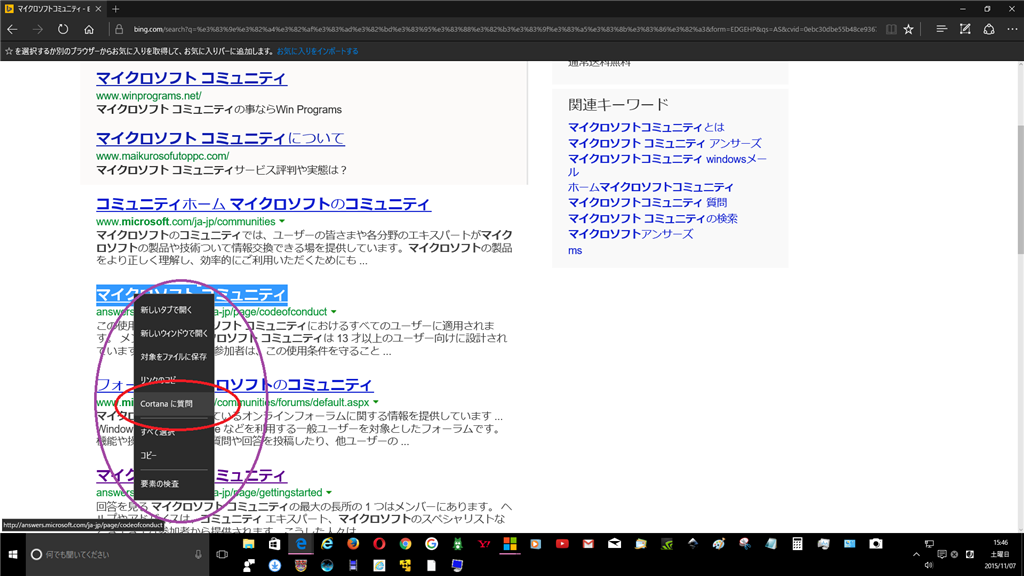Open the Google icon in the taskbar
This screenshot has height=576, width=1024.
point(431,544)
